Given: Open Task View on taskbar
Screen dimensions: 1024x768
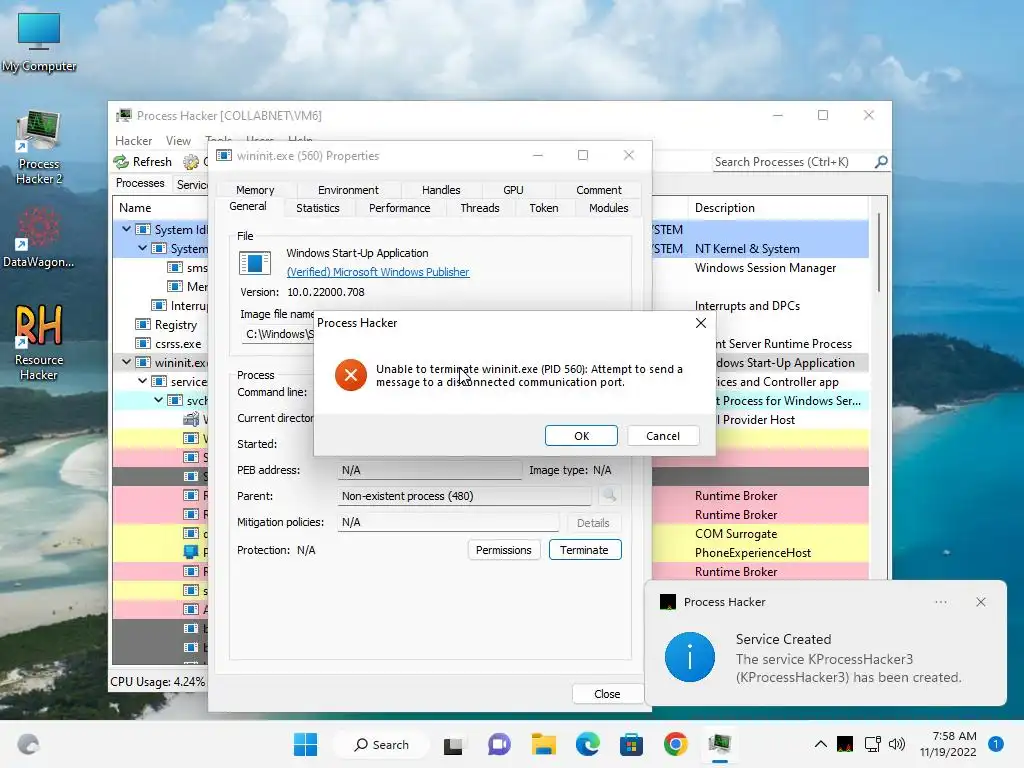Looking at the screenshot, I should [453, 744].
